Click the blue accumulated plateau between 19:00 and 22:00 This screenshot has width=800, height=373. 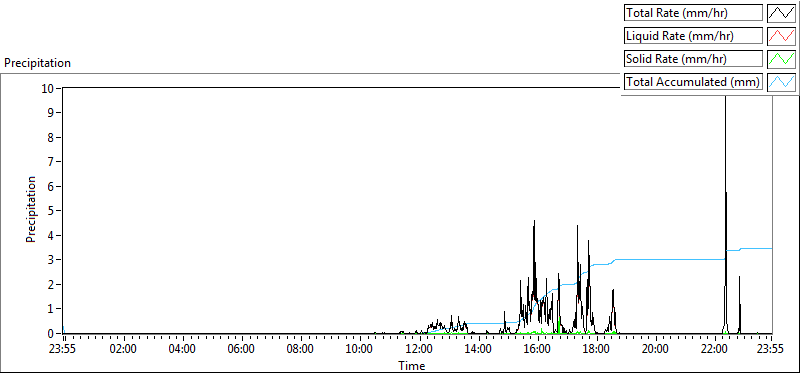(670, 259)
